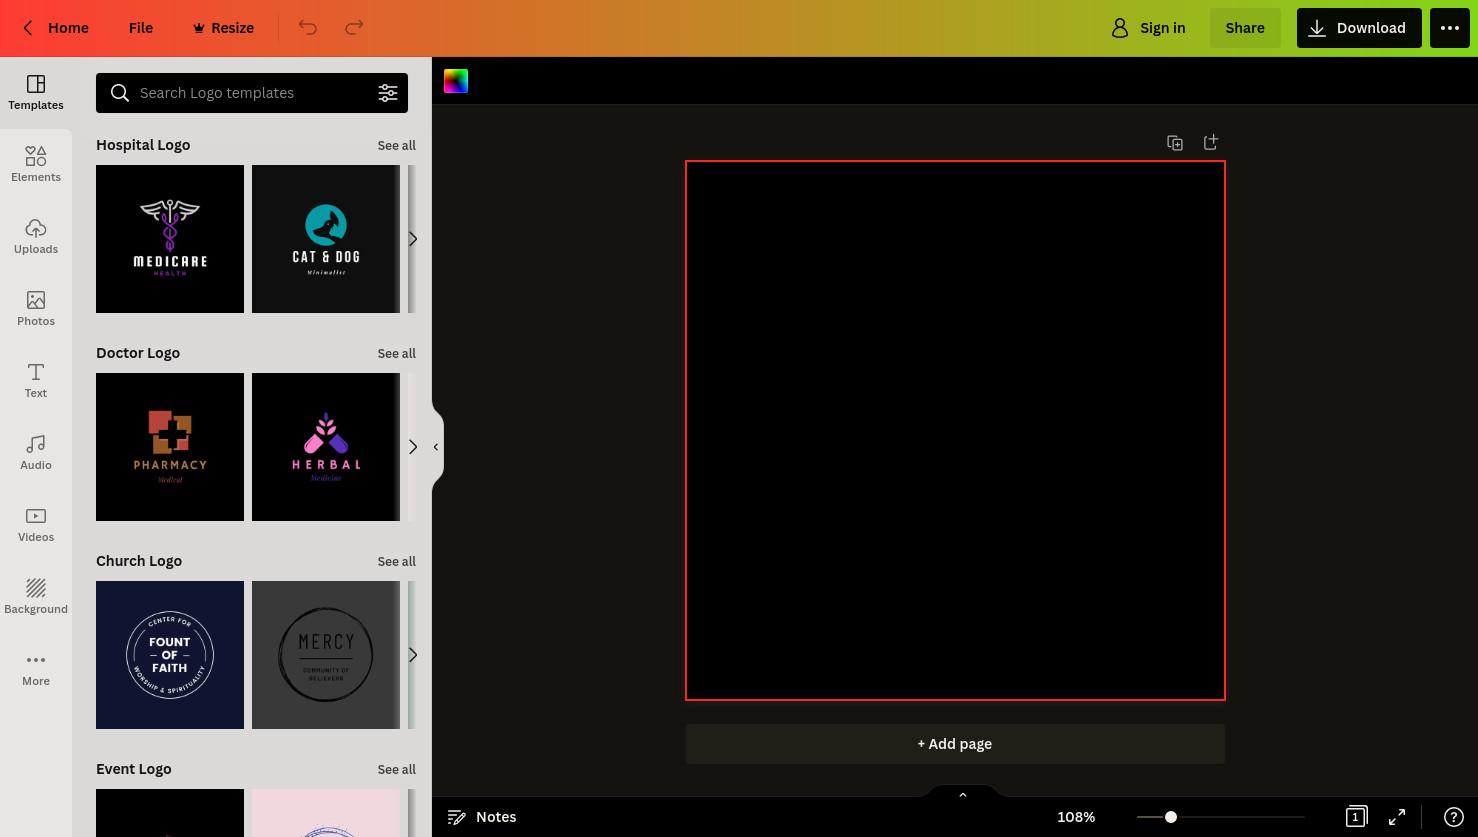
Task: Click the search filter icon
Action: coord(388,93)
